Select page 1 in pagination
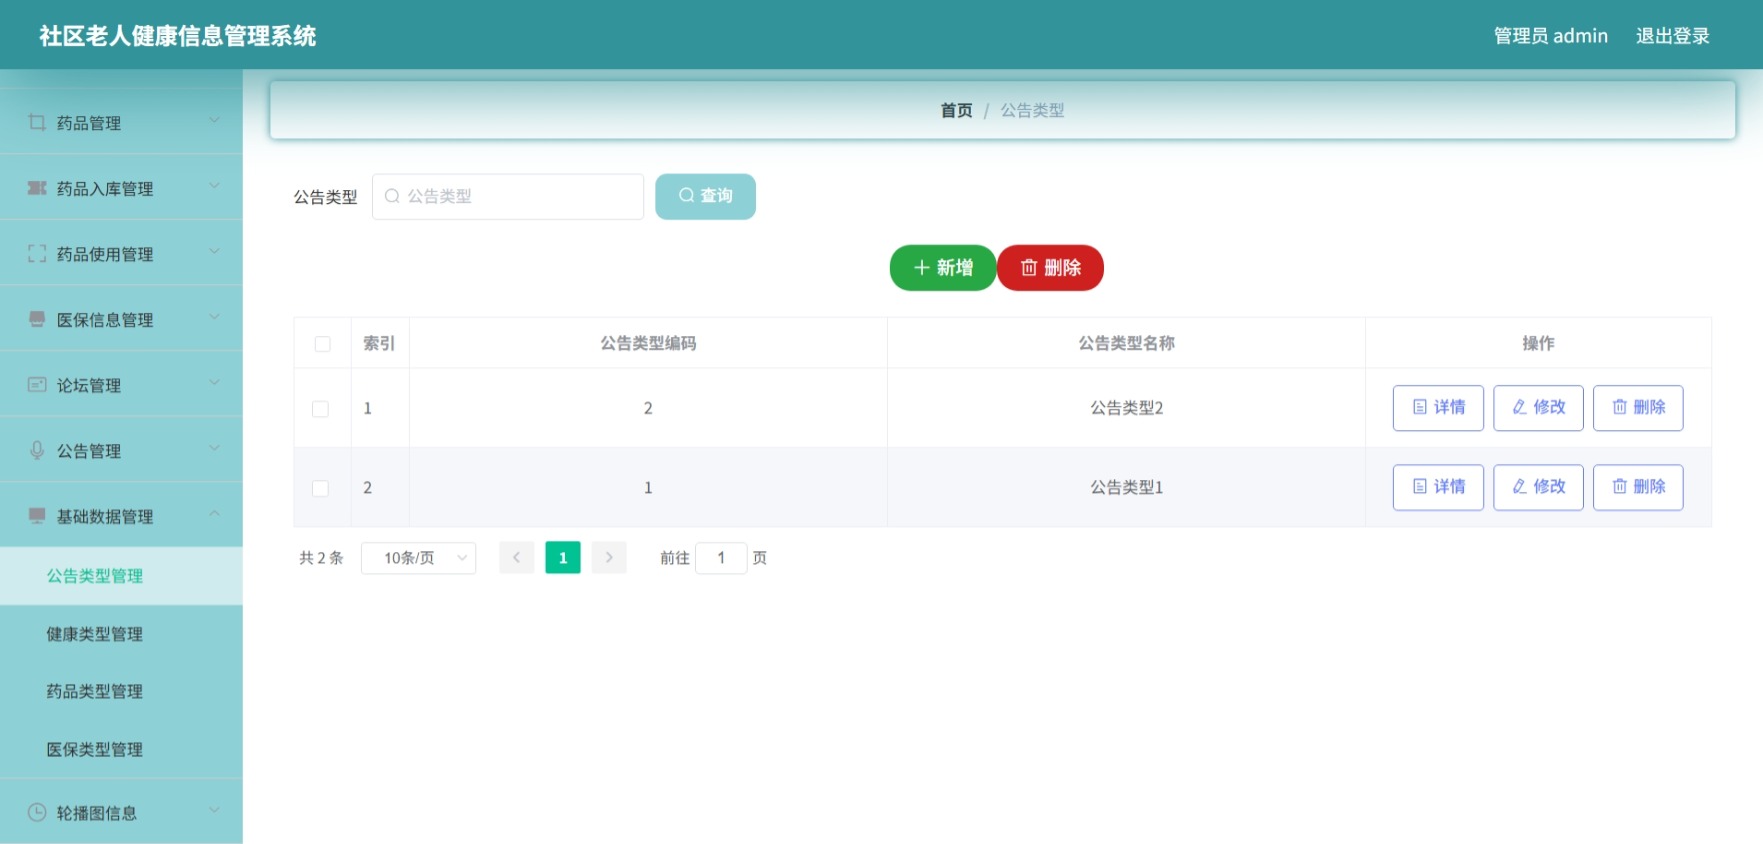1763x844 pixels. (x=563, y=558)
